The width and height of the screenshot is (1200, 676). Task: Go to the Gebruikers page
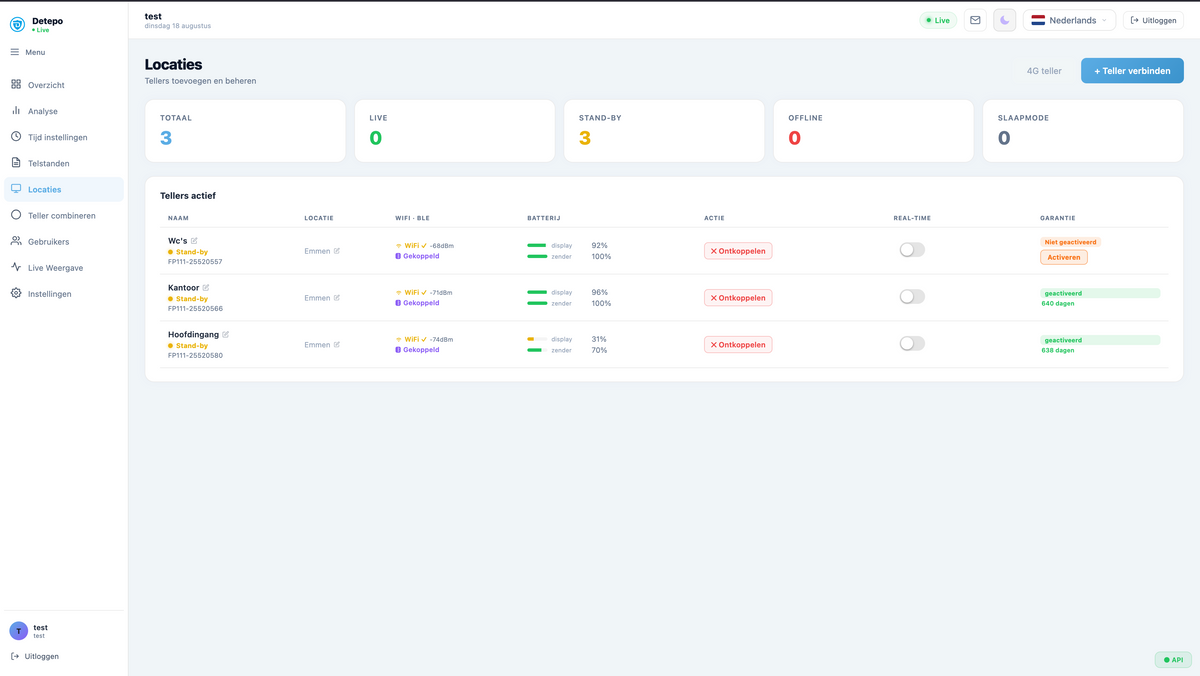pyautogui.click(x=64, y=241)
